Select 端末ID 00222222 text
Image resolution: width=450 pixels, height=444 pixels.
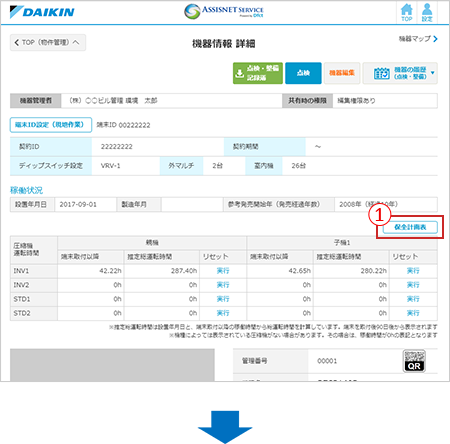pos(123,125)
